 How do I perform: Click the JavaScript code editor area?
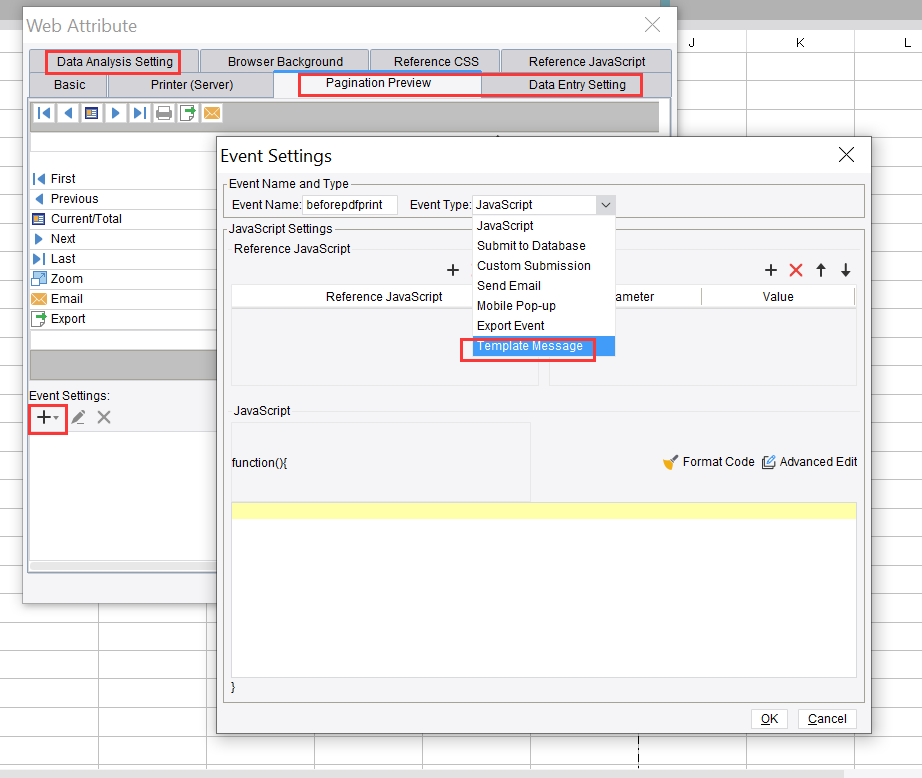click(544, 590)
